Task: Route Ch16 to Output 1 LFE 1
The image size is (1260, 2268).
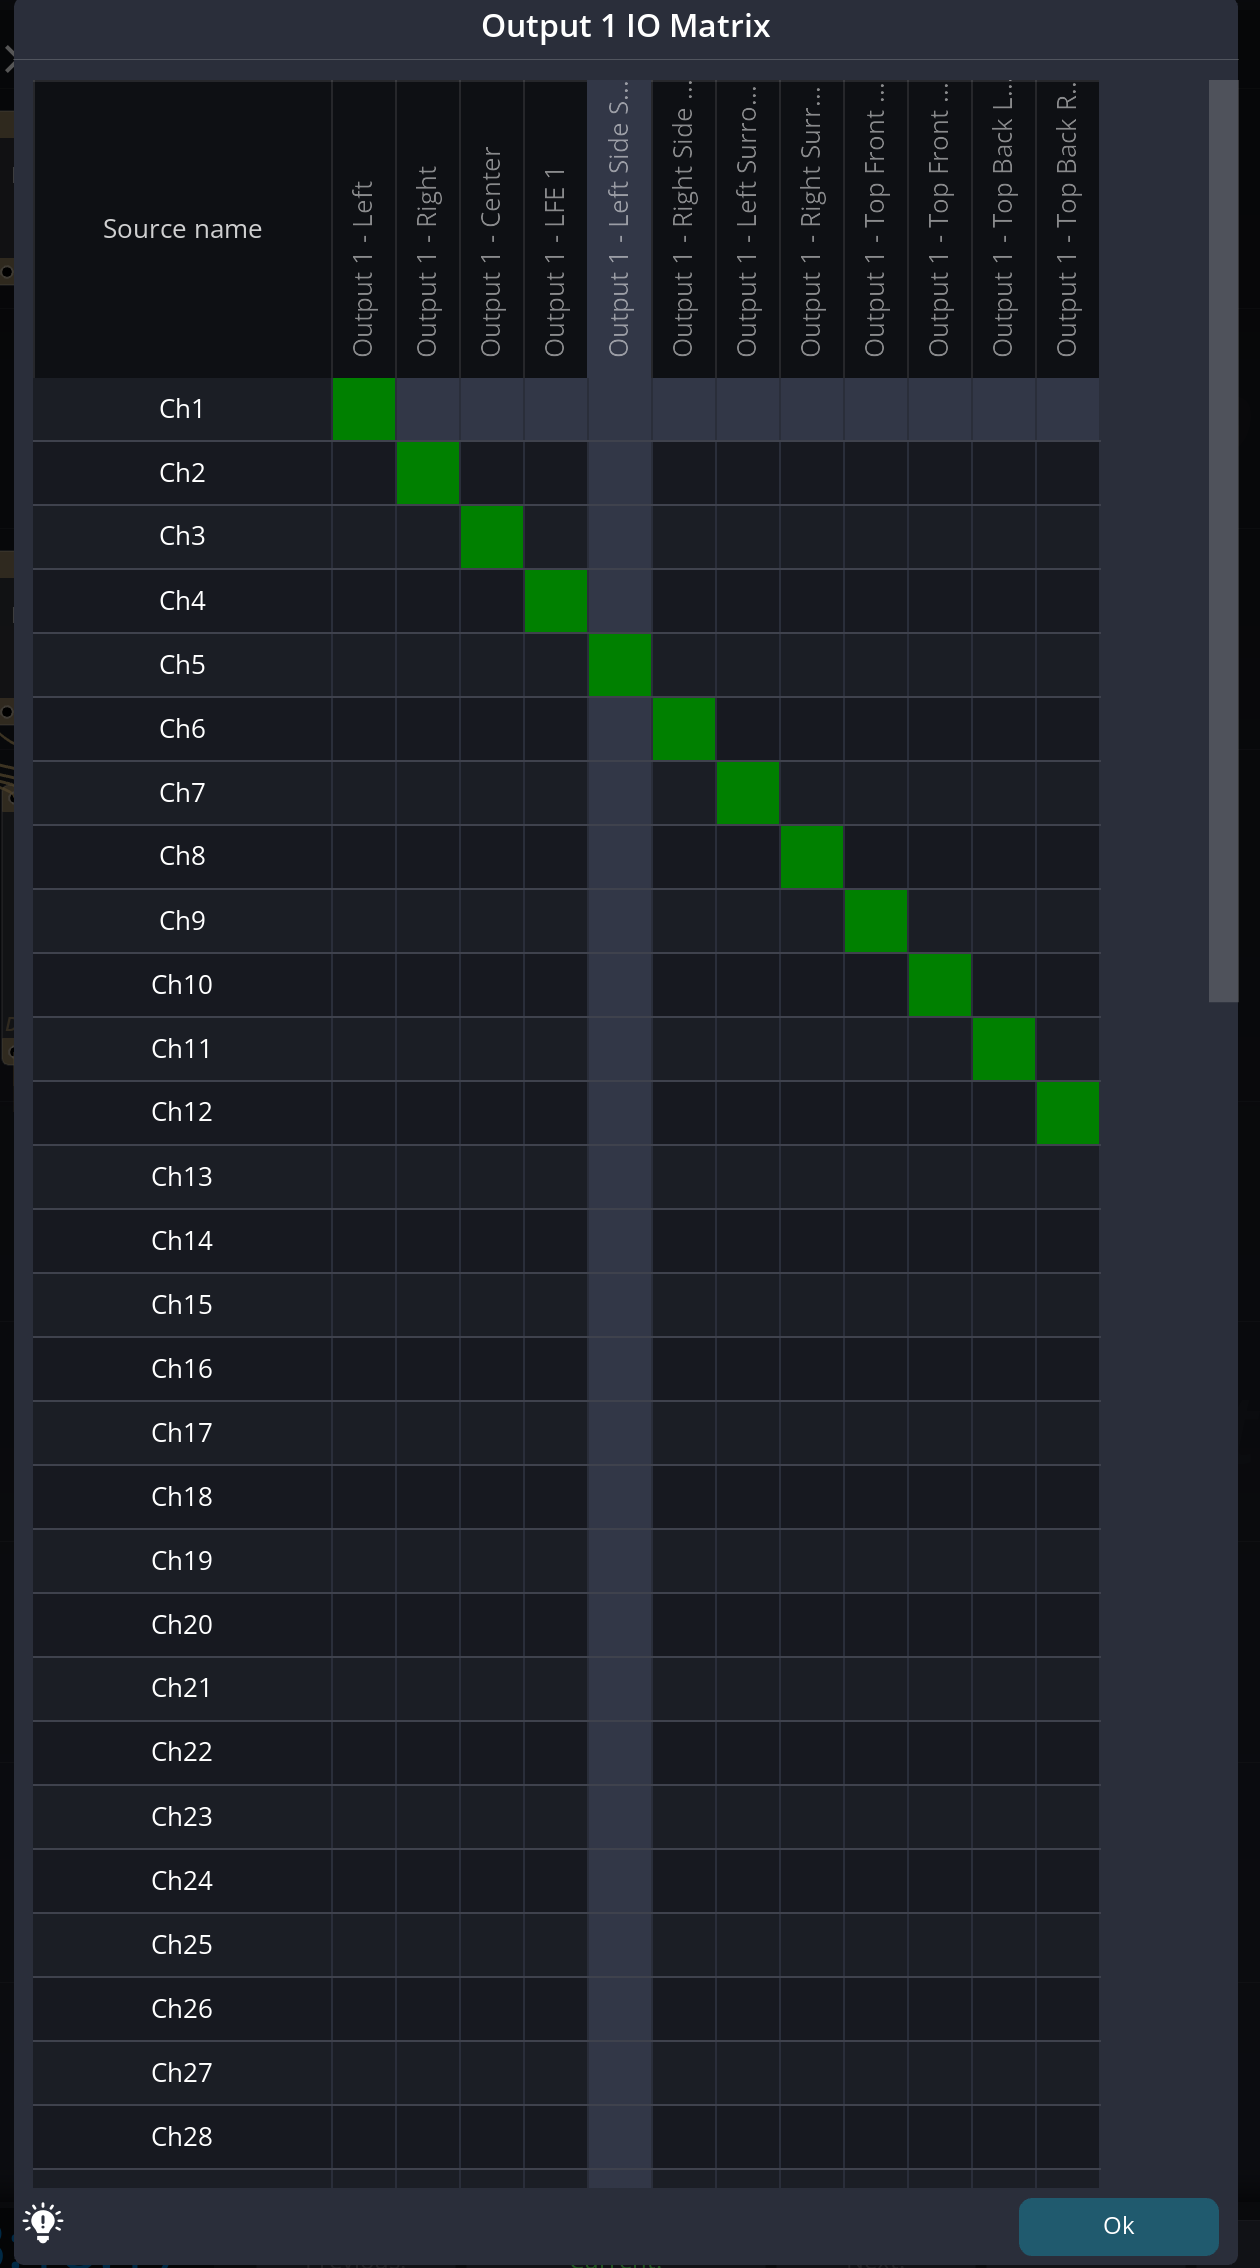Action: (x=556, y=1369)
